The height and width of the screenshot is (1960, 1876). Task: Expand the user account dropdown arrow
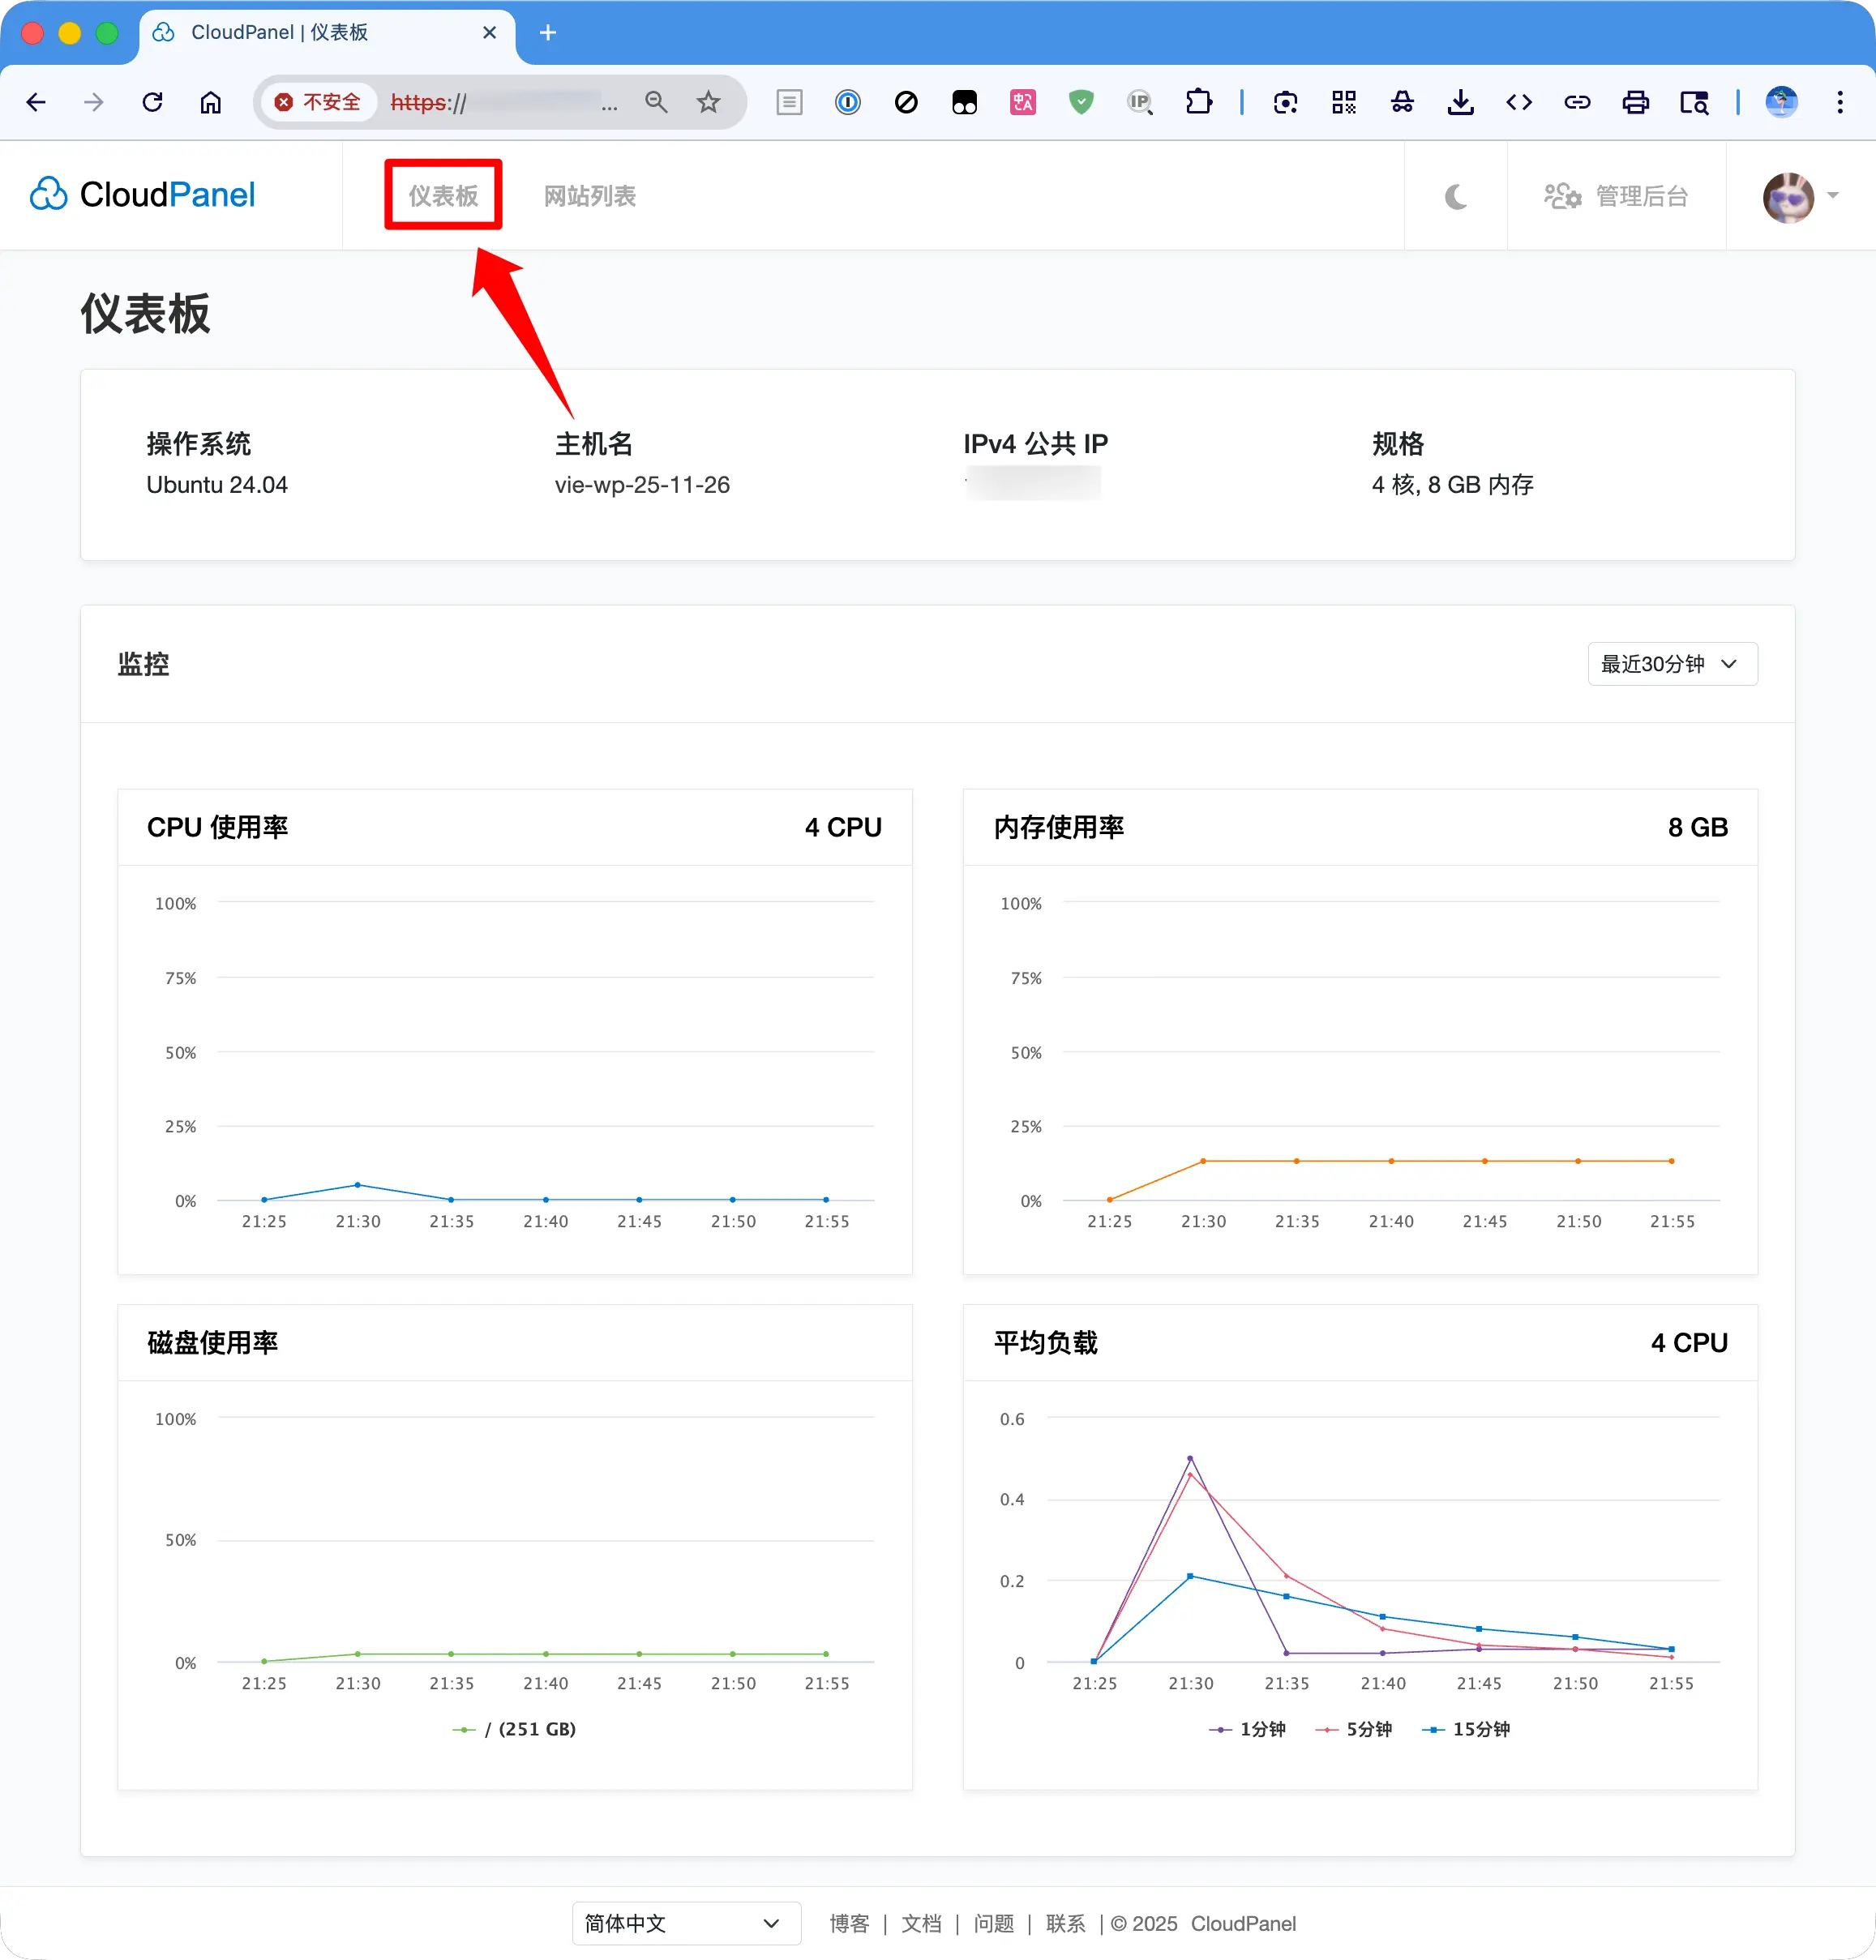[x=1833, y=197]
